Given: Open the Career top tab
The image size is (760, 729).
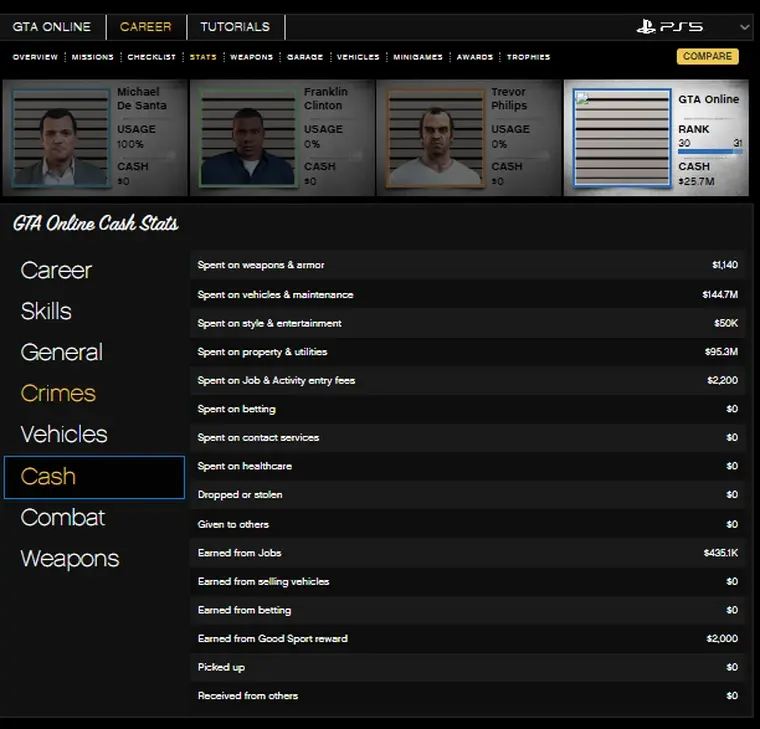Looking at the screenshot, I should tap(146, 27).
